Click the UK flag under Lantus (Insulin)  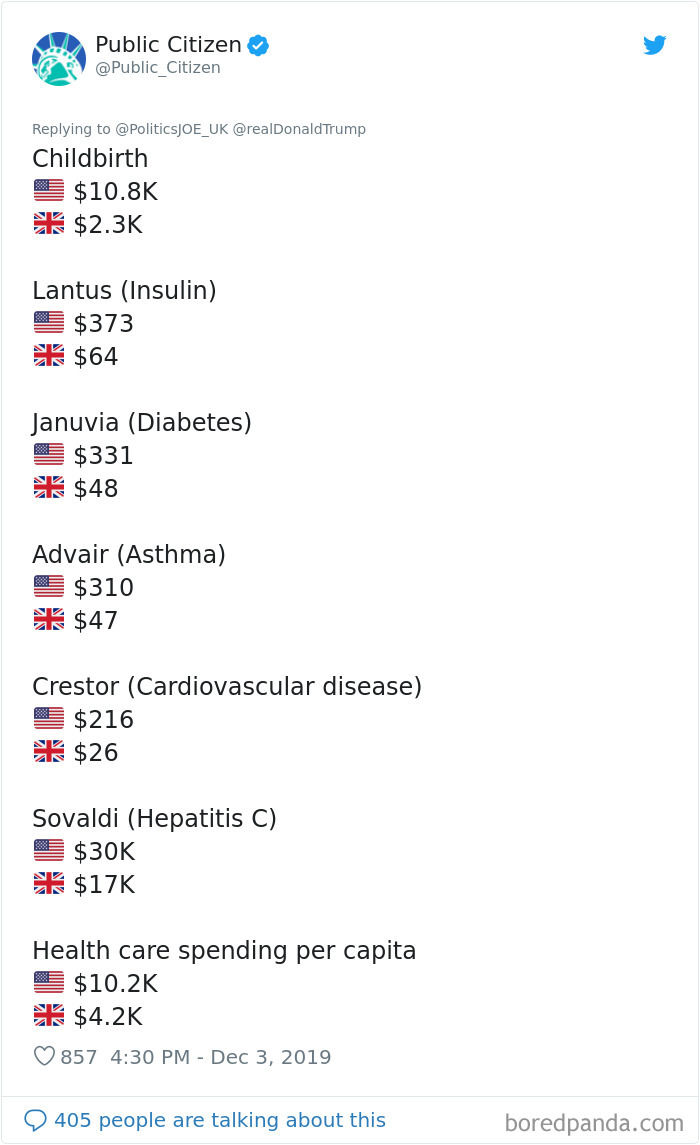click(x=48, y=355)
